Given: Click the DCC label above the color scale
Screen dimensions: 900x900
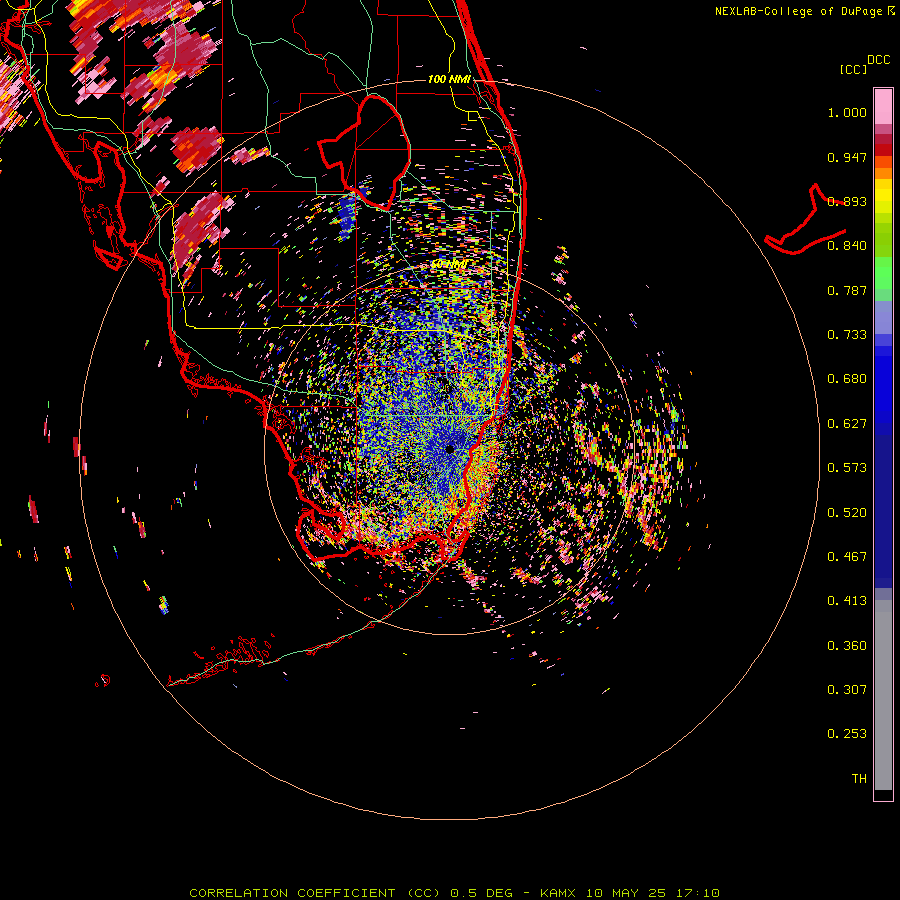Looking at the screenshot, I should coord(878,60).
